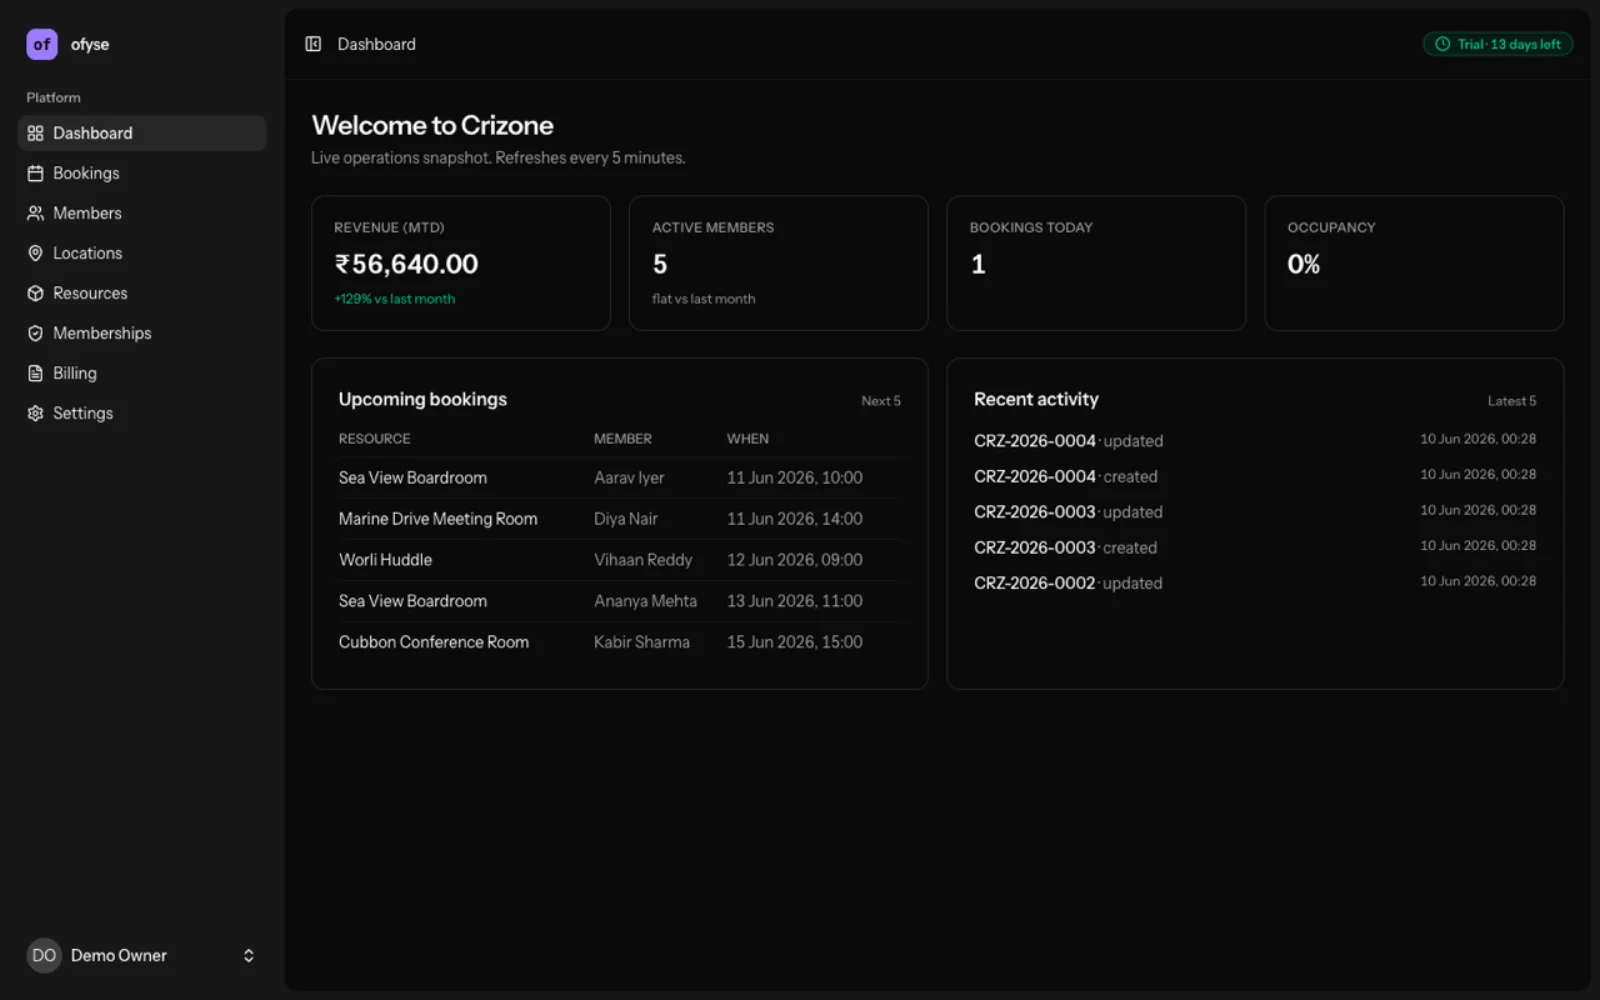This screenshot has height=1000, width=1600.
Task: Select the Occupancy card
Action: [1414, 263]
